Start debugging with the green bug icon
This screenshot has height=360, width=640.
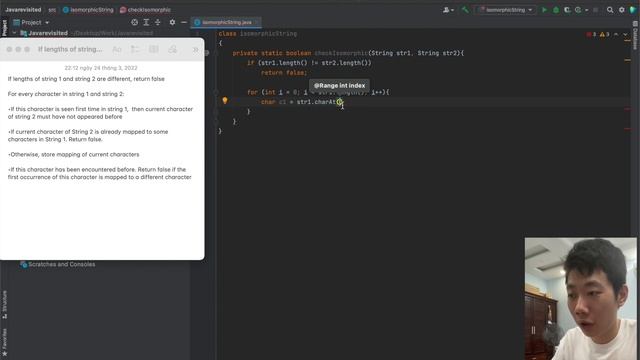point(556,10)
